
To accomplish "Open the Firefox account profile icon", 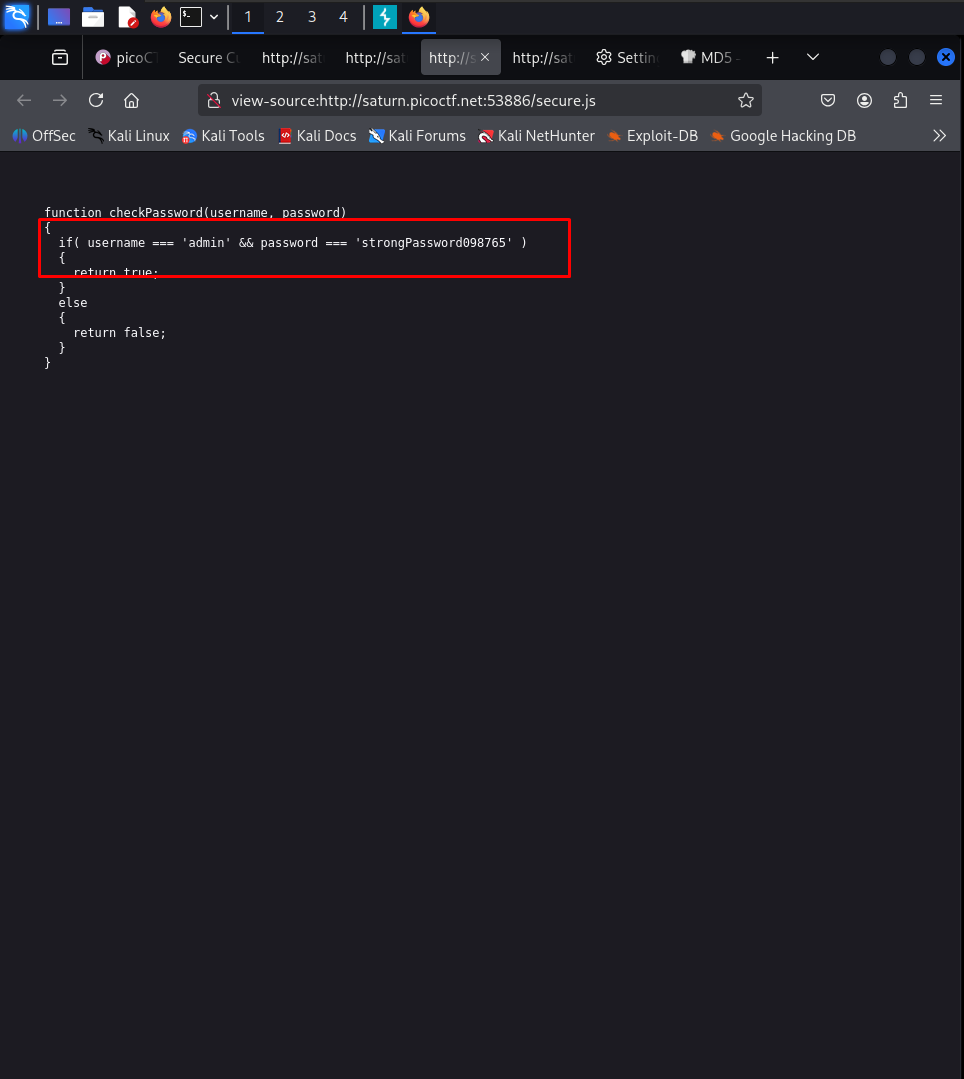I will (x=864, y=100).
